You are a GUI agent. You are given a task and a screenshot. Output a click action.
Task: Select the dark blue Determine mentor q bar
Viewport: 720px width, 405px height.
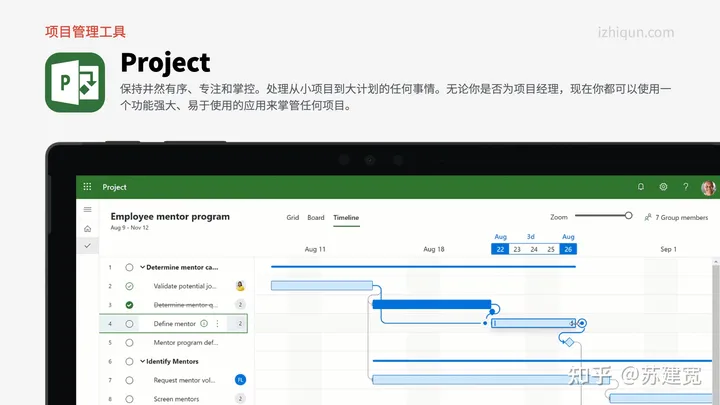(x=432, y=304)
